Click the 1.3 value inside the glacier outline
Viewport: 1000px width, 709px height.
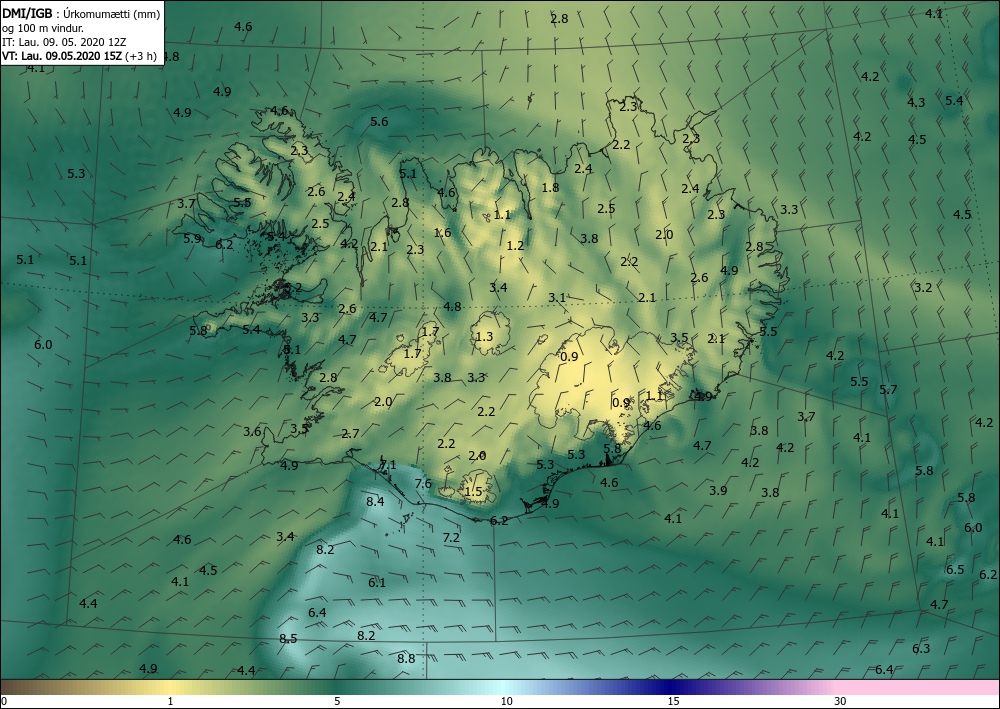(x=484, y=336)
